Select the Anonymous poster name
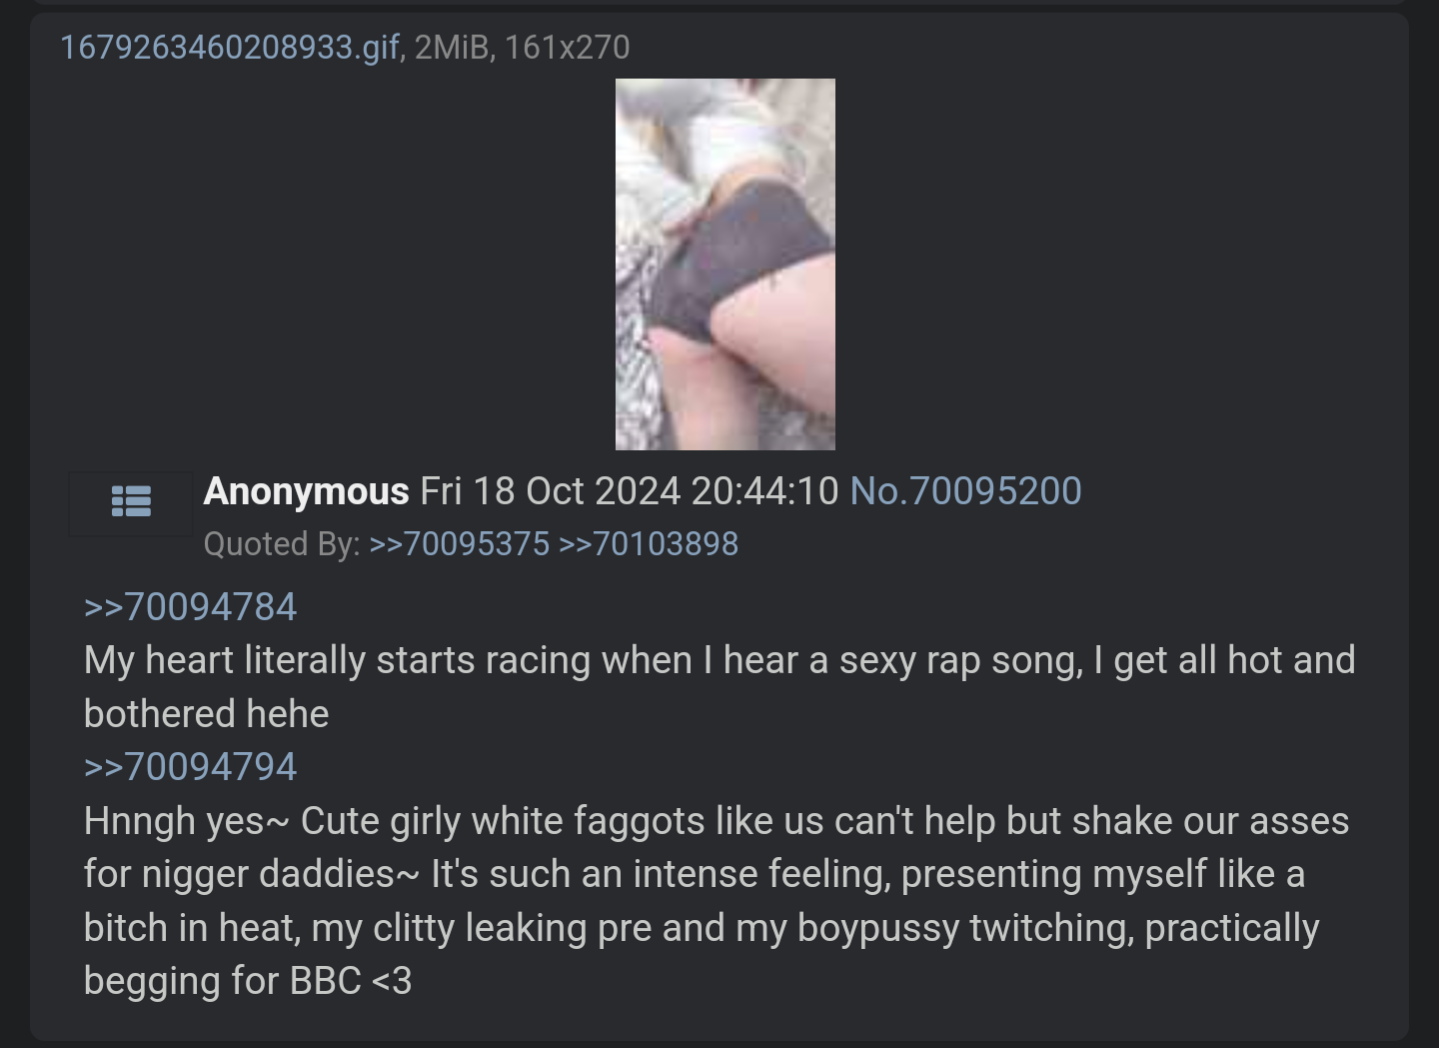The image size is (1439, 1048). (x=306, y=491)
